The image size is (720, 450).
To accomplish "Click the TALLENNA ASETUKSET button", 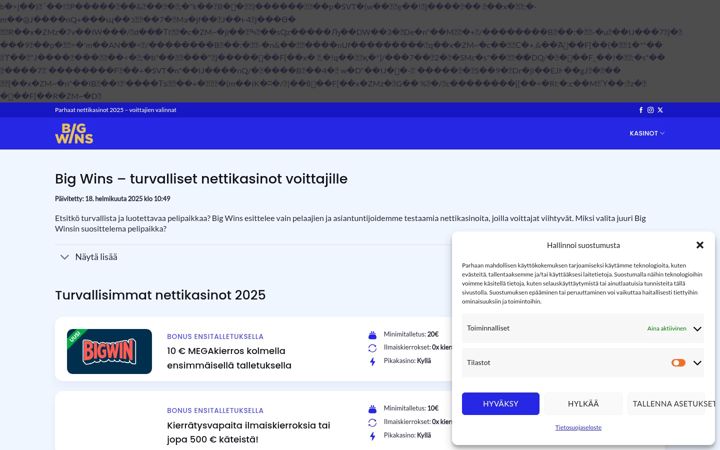I will (x=666, y=404).
